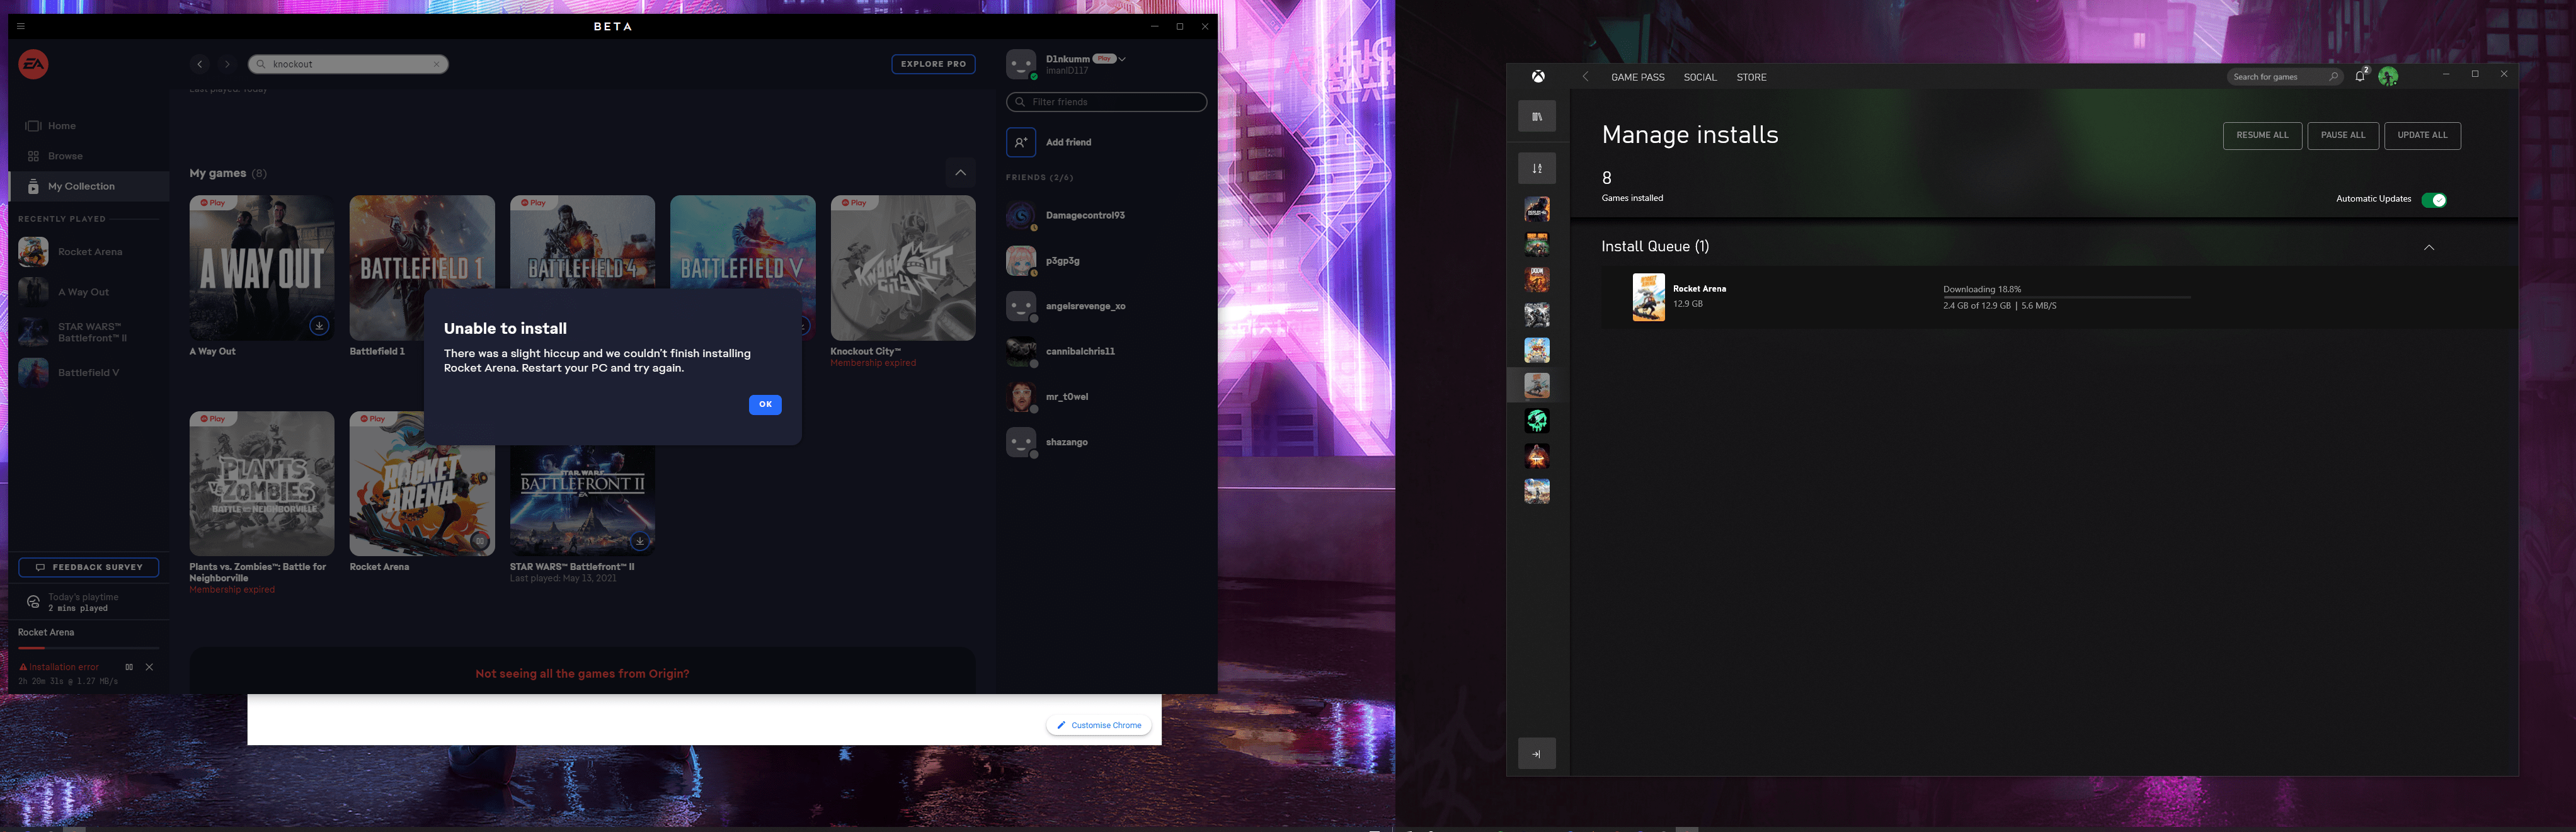Screen dimensions: 2576x832
Task: Click the A Way Out download icon
Action: [319, 325]
